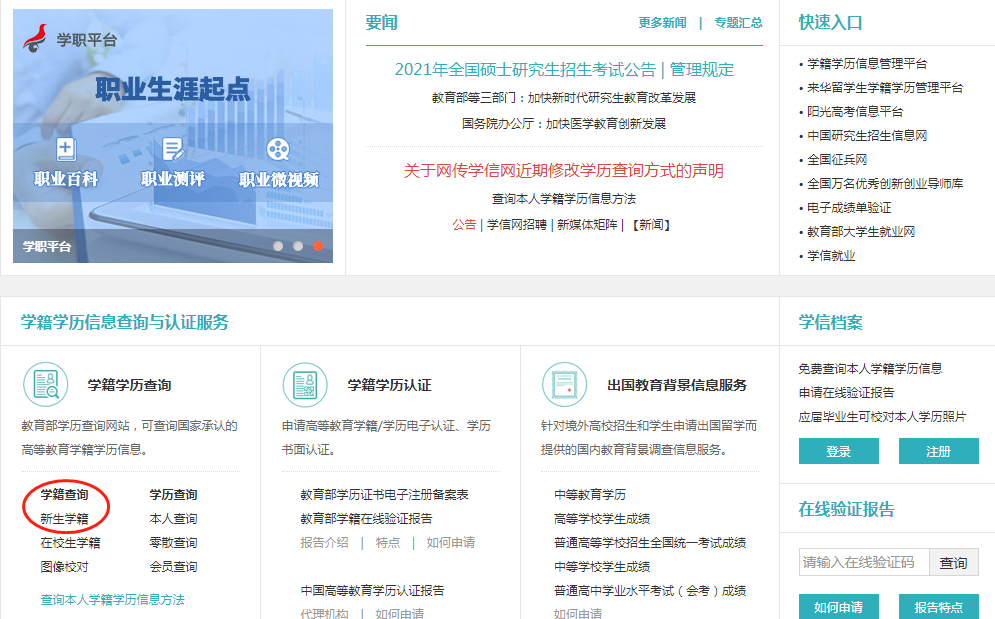This screenshot has height=619, width=995.
Task: Open 报告介绍 link
Action: pos(324,543)
